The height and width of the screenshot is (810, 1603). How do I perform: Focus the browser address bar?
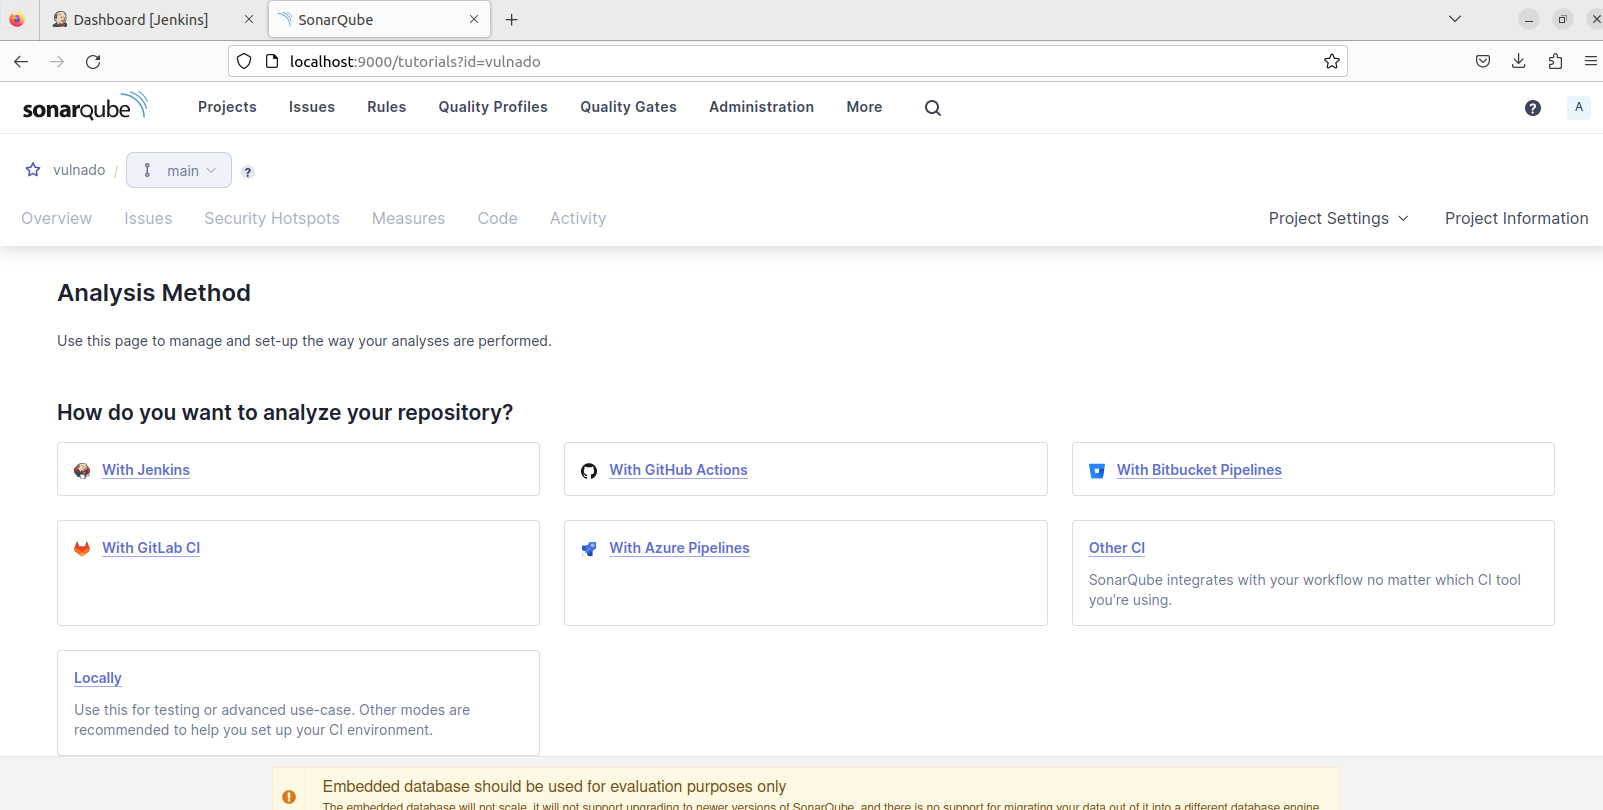(x=788, y=61)
